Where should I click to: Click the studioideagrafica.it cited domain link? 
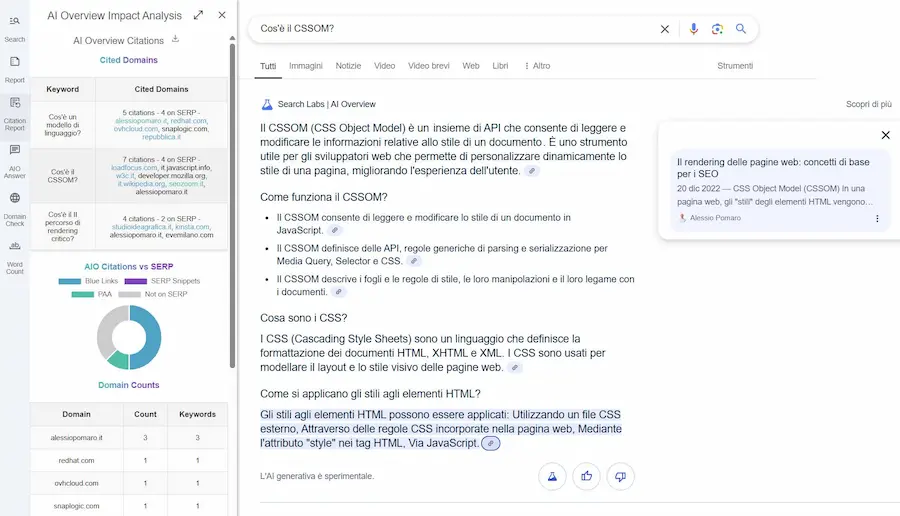pyautogui.click(x=141, y=227)
